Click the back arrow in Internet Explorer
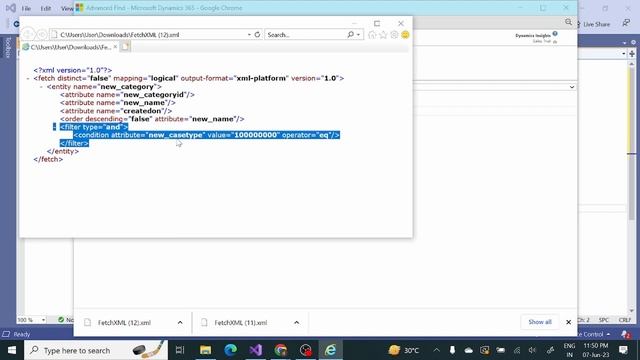 pyautogui.click(x=28, y=34)
